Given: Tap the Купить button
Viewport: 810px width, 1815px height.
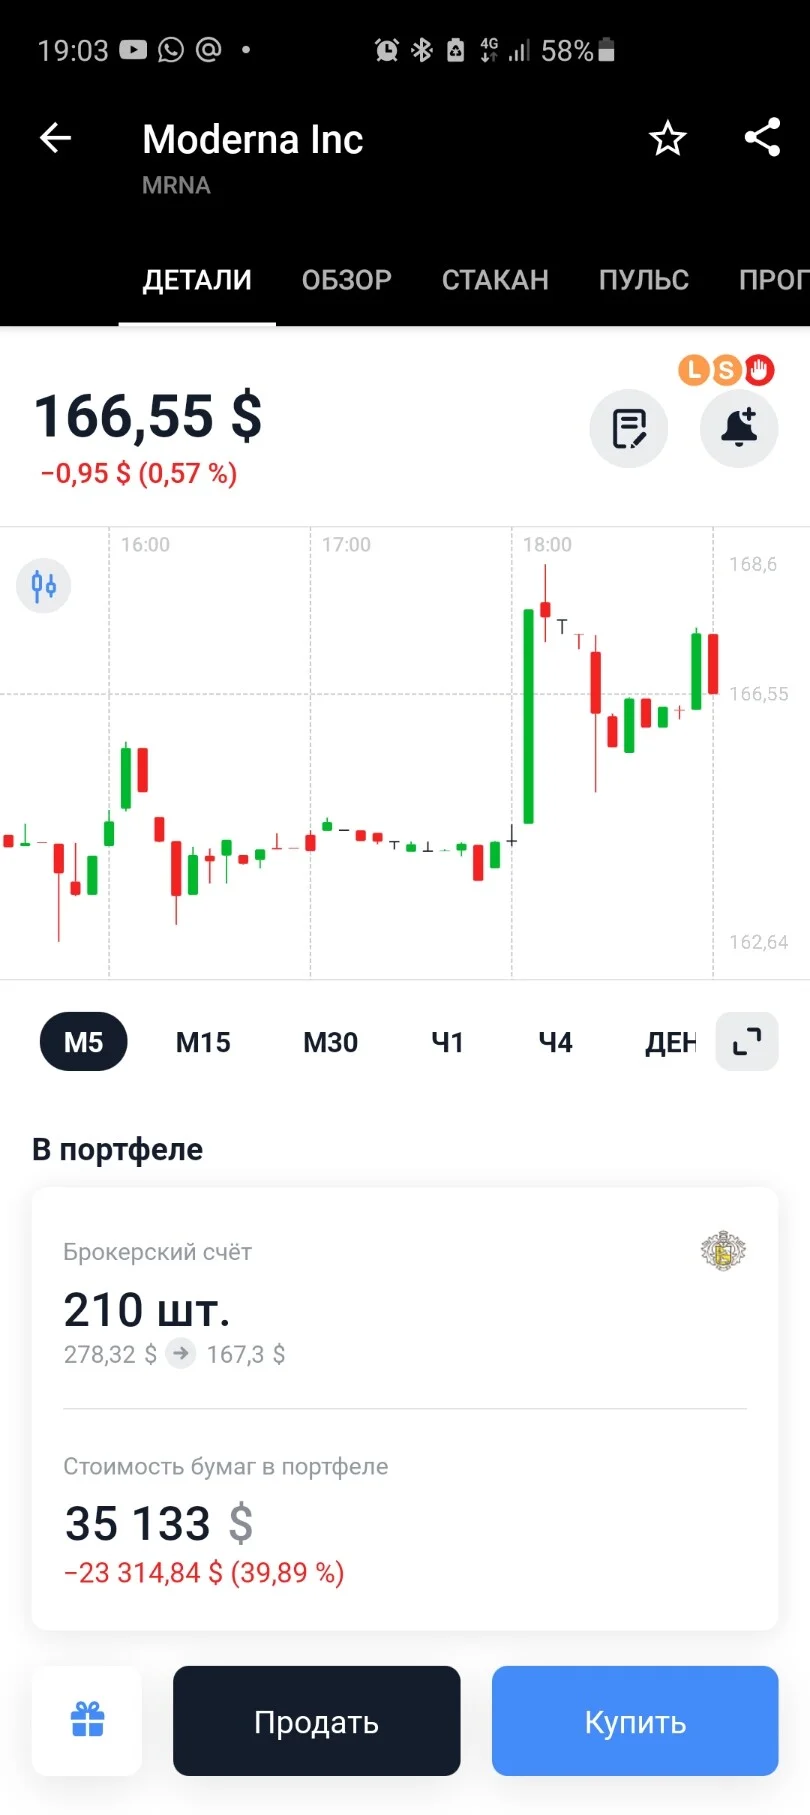Looking at the screenshot, I should [635, 1721].
